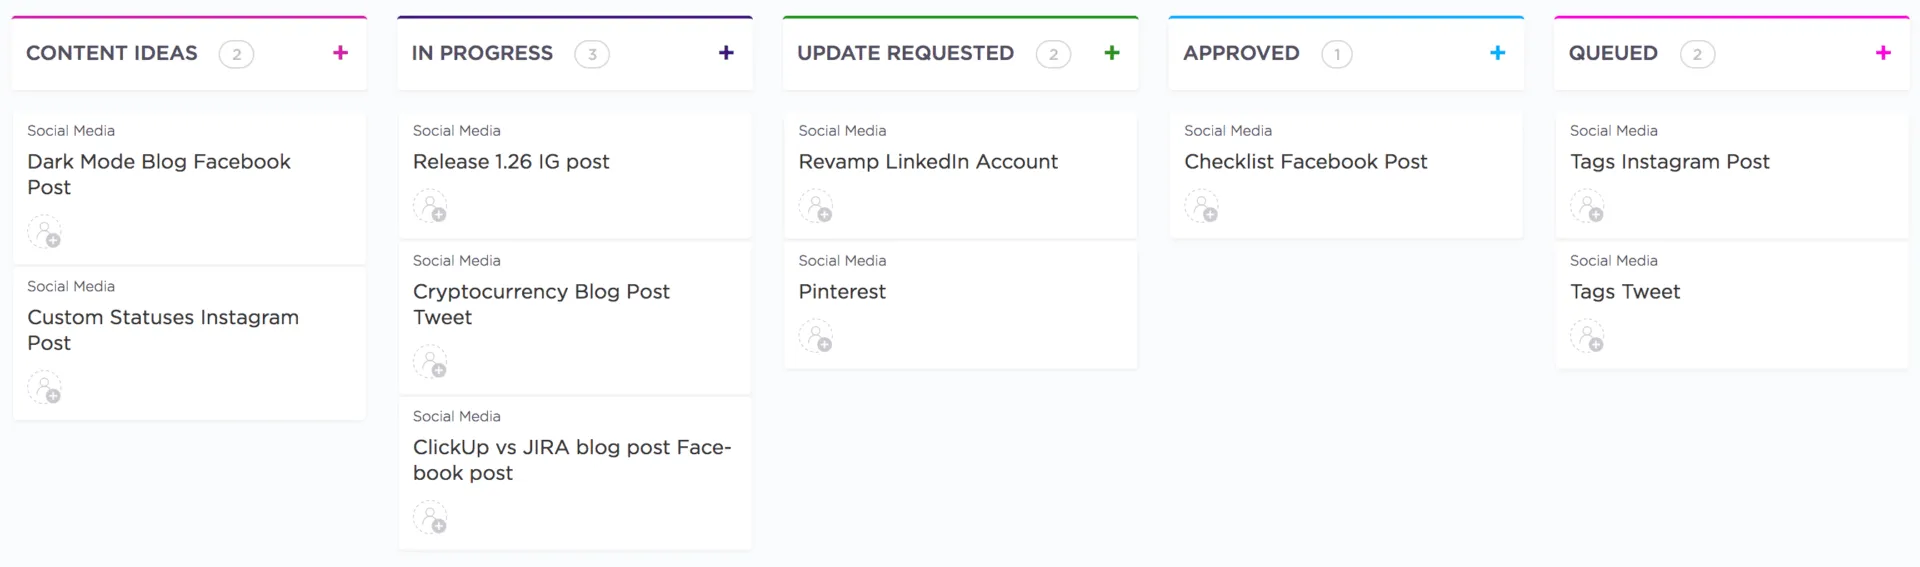Click Social Media label on Custom Statuses card
Viewport: 1920px width, 567px height.
point(71,287)
